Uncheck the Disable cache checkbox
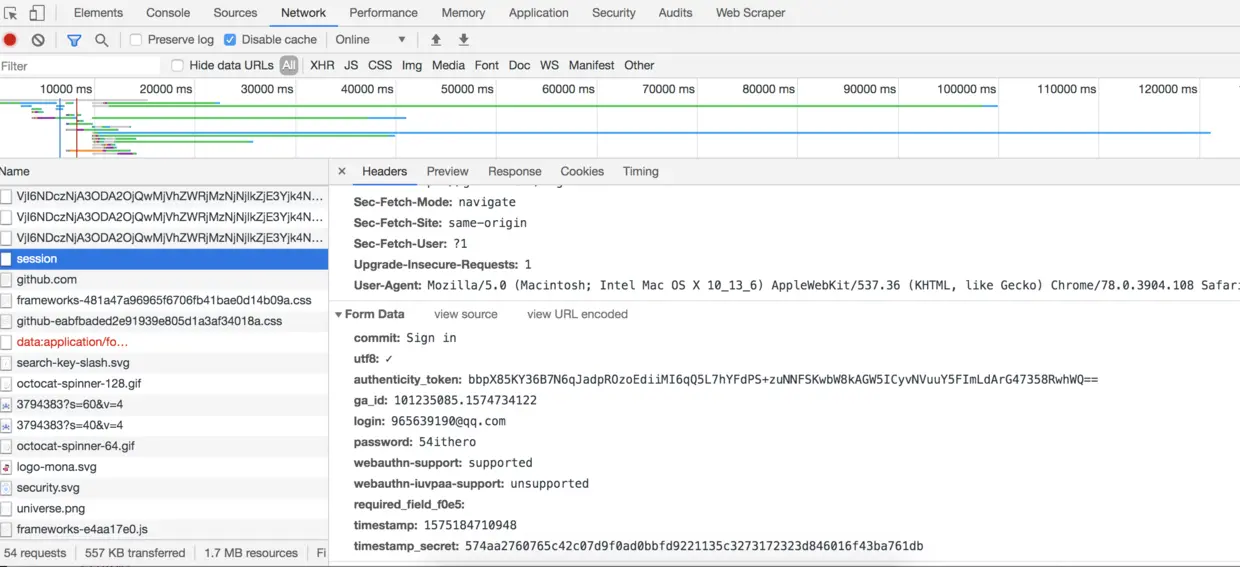The image size is (1240, 567). coord(230,40)
